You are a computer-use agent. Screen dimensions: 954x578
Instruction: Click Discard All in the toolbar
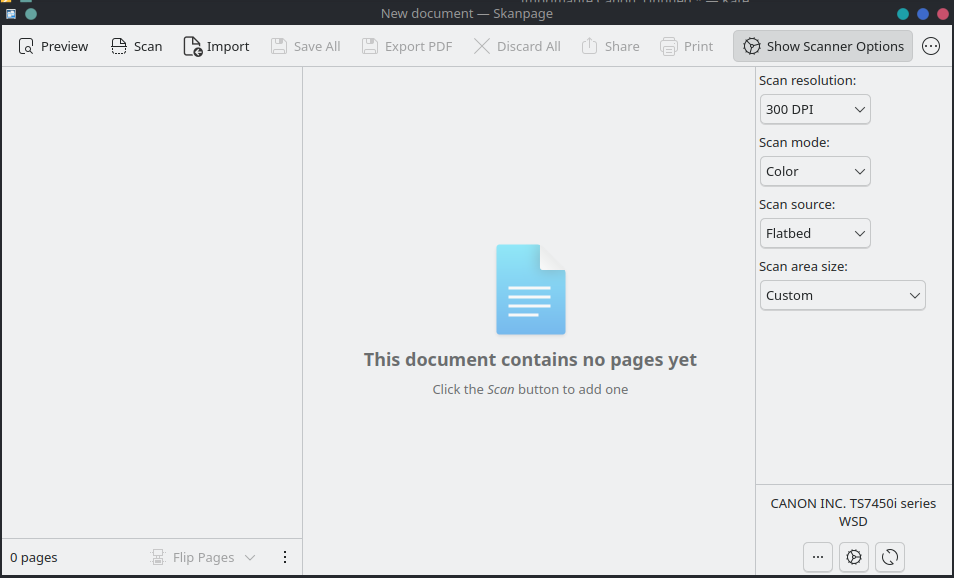click(x=517, y=46)
